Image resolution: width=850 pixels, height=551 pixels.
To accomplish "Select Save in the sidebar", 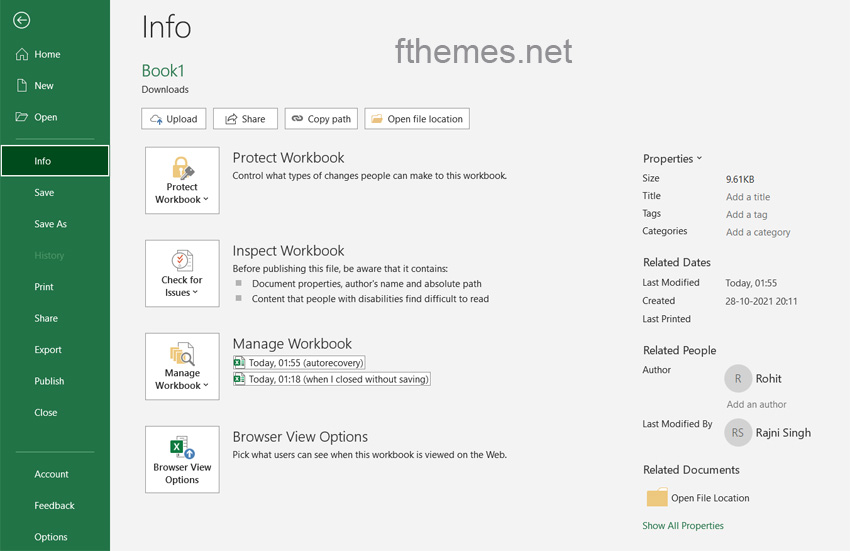I will point(44,193).
